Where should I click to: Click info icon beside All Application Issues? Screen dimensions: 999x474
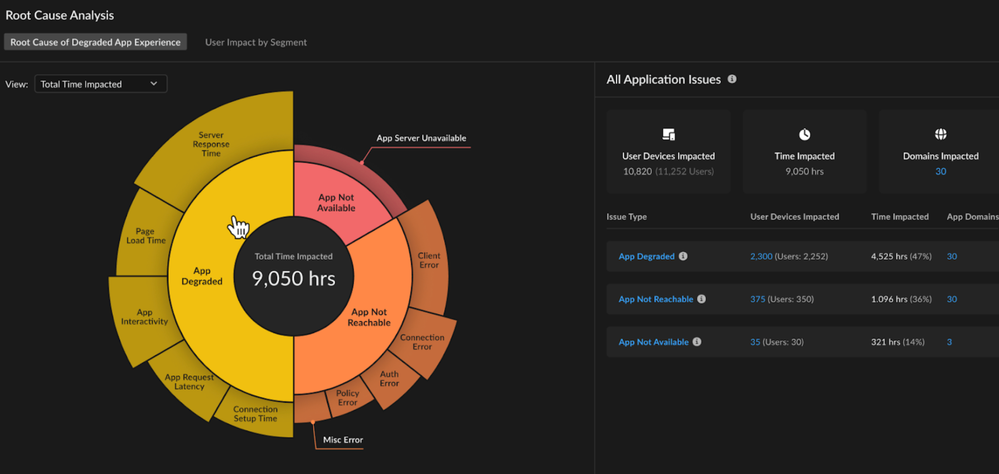732,79
